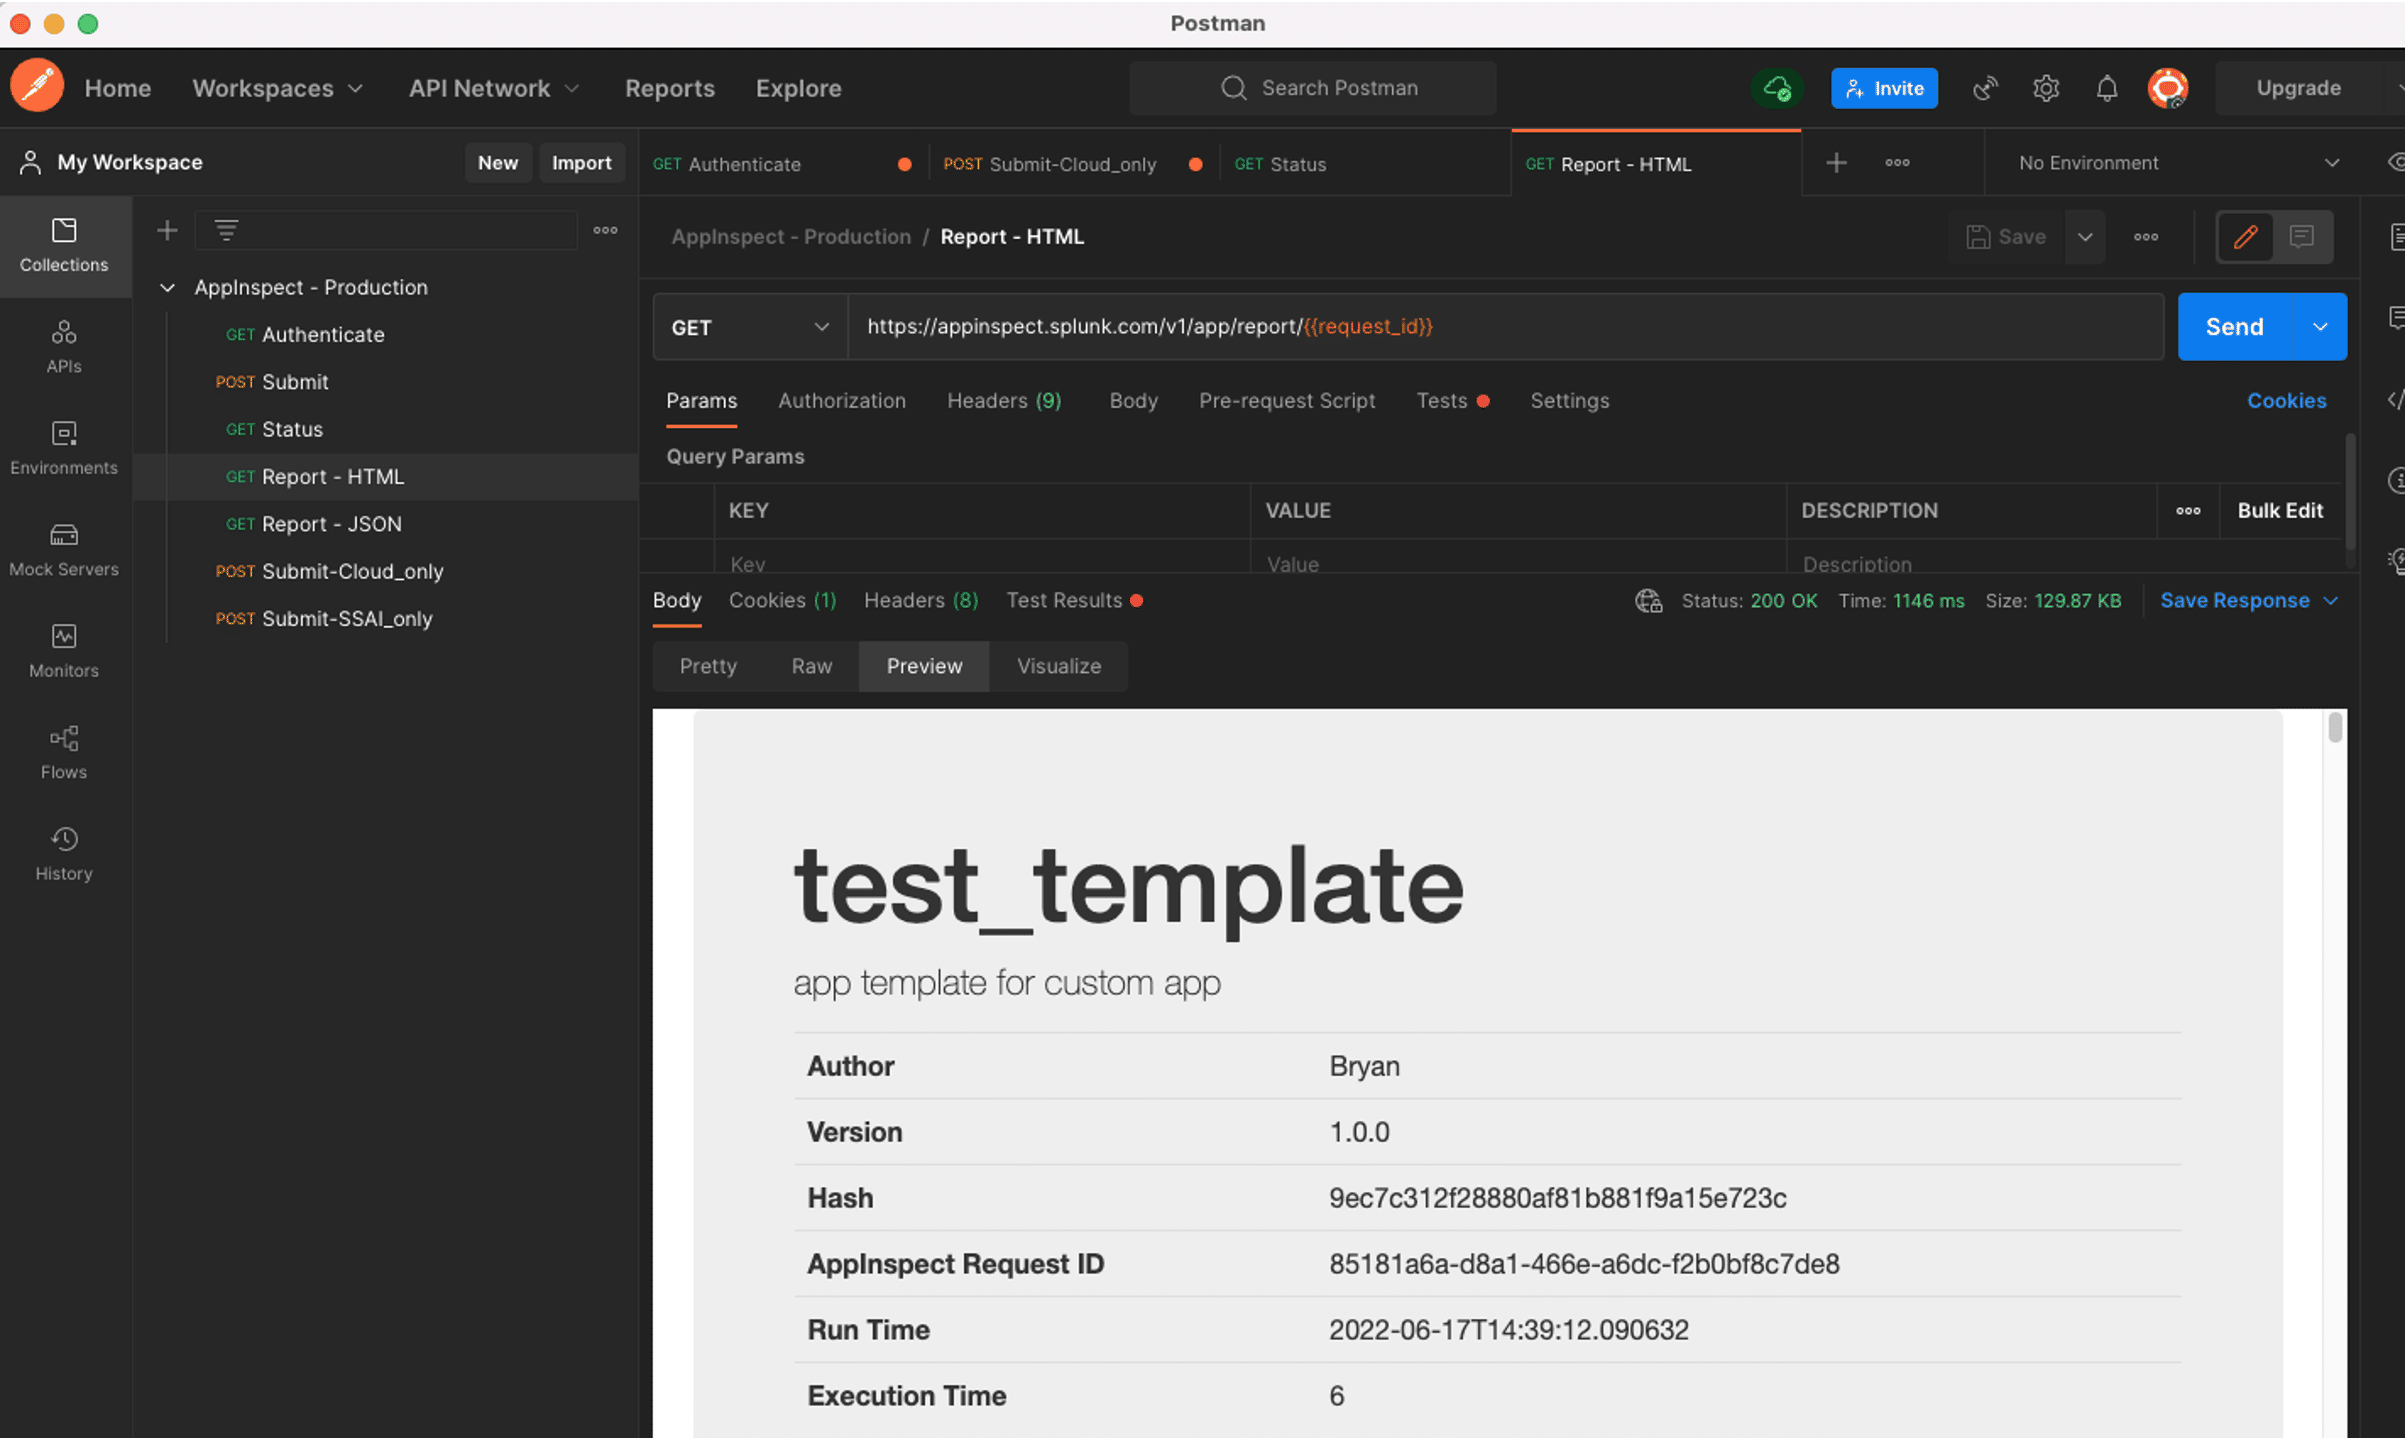Open the GET method dropdown
2408x1438 pixels.
click(750, 327)
